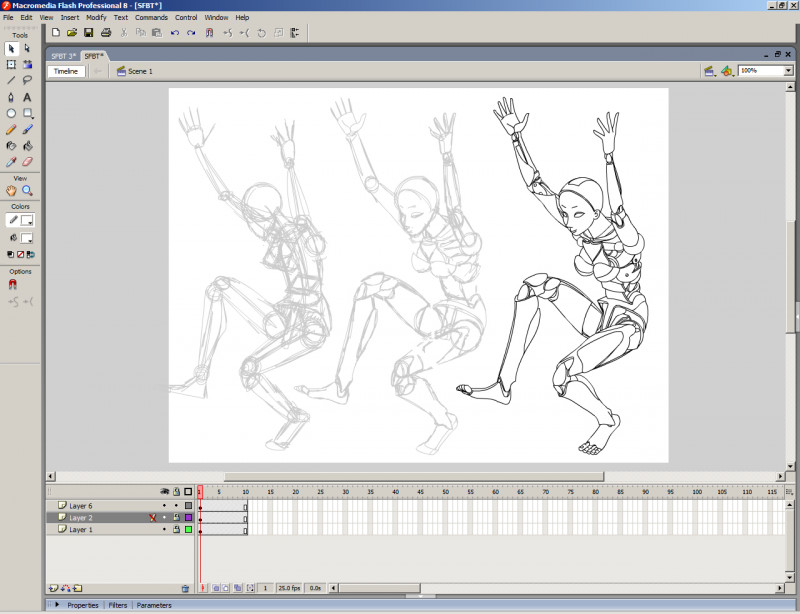Open the stroke color swatch
The height and width of the screenshot is (614, 800).
coord(27,219)
